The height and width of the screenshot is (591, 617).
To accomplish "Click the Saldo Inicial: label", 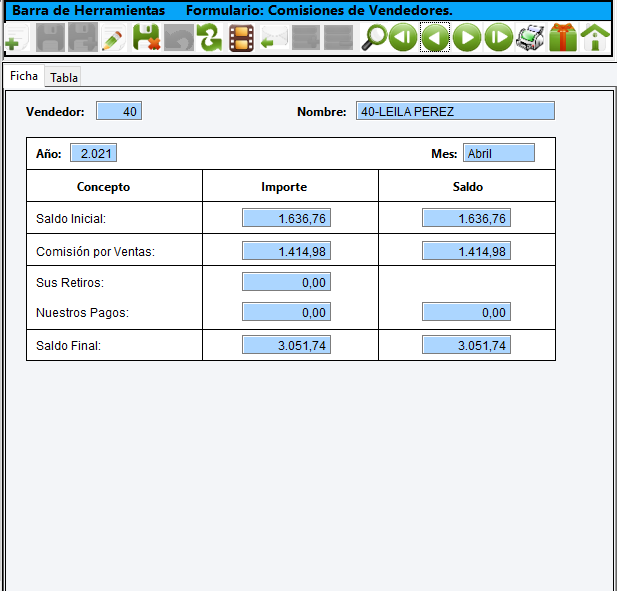I will tap(71, 219).
